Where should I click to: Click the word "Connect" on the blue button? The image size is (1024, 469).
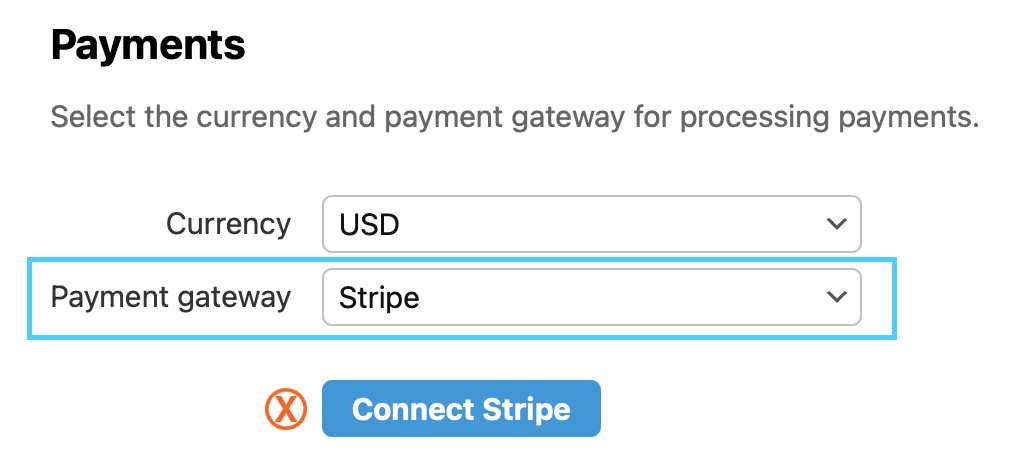coord(413,409)
